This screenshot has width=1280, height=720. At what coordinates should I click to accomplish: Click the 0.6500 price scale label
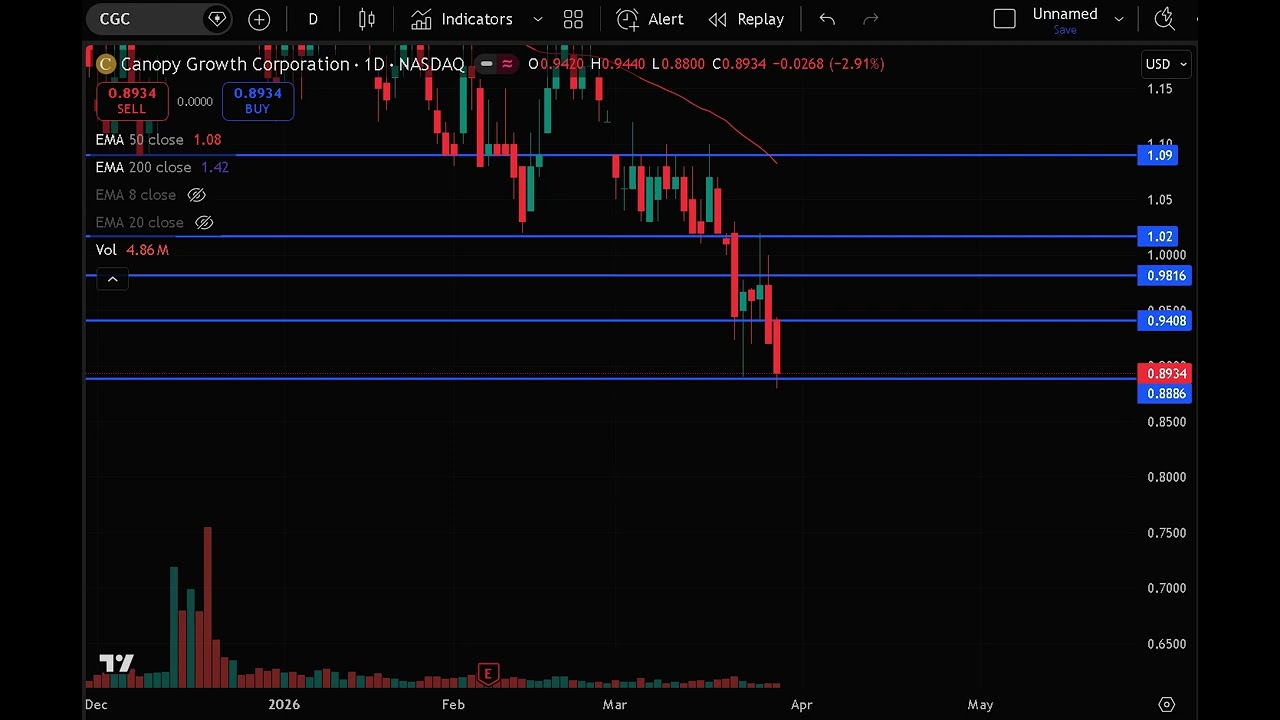[x=1166, y=644]
